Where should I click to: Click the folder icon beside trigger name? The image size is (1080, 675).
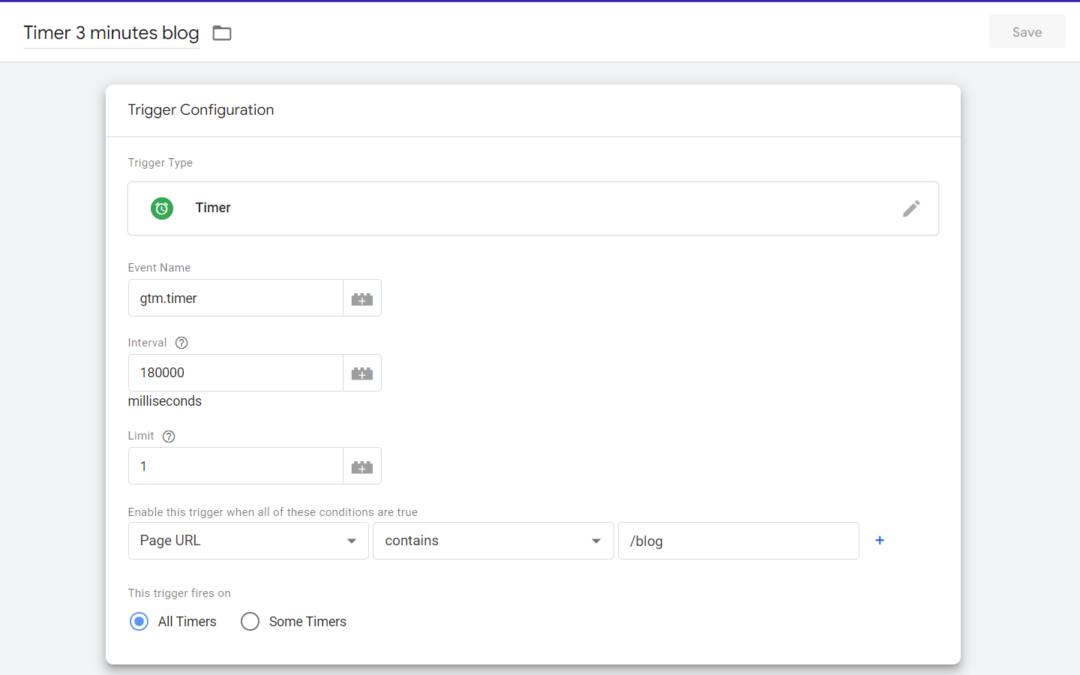tap(222, 33)
